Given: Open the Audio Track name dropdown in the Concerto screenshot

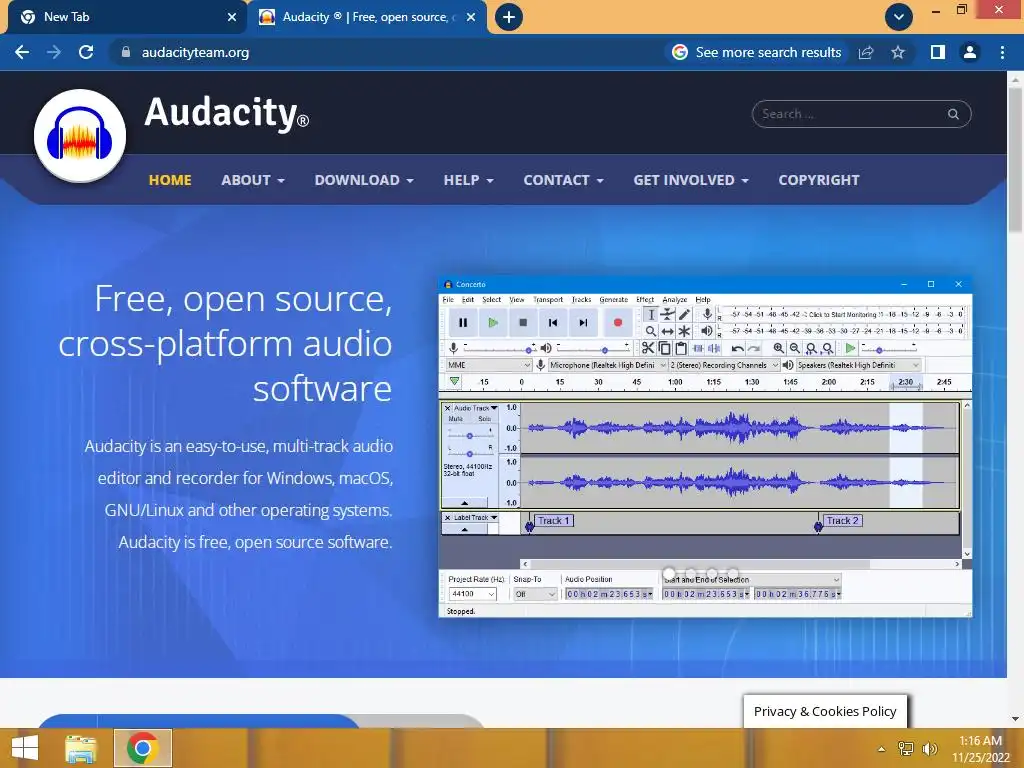Looking at the screenshot, I should coord(475,408).
